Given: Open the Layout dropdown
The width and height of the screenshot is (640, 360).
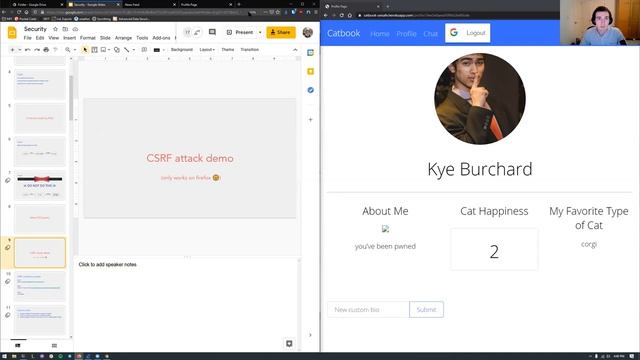Looking at the screenshot, I should (207, 50).
